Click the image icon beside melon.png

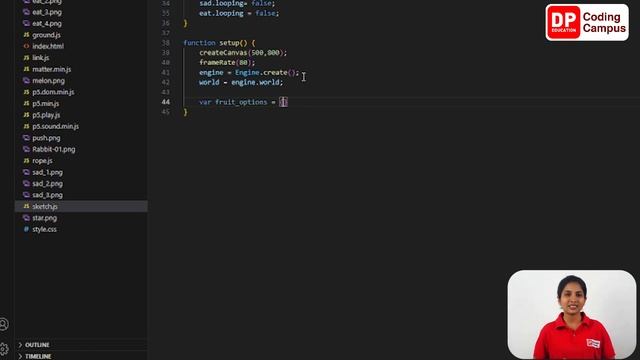27,81
